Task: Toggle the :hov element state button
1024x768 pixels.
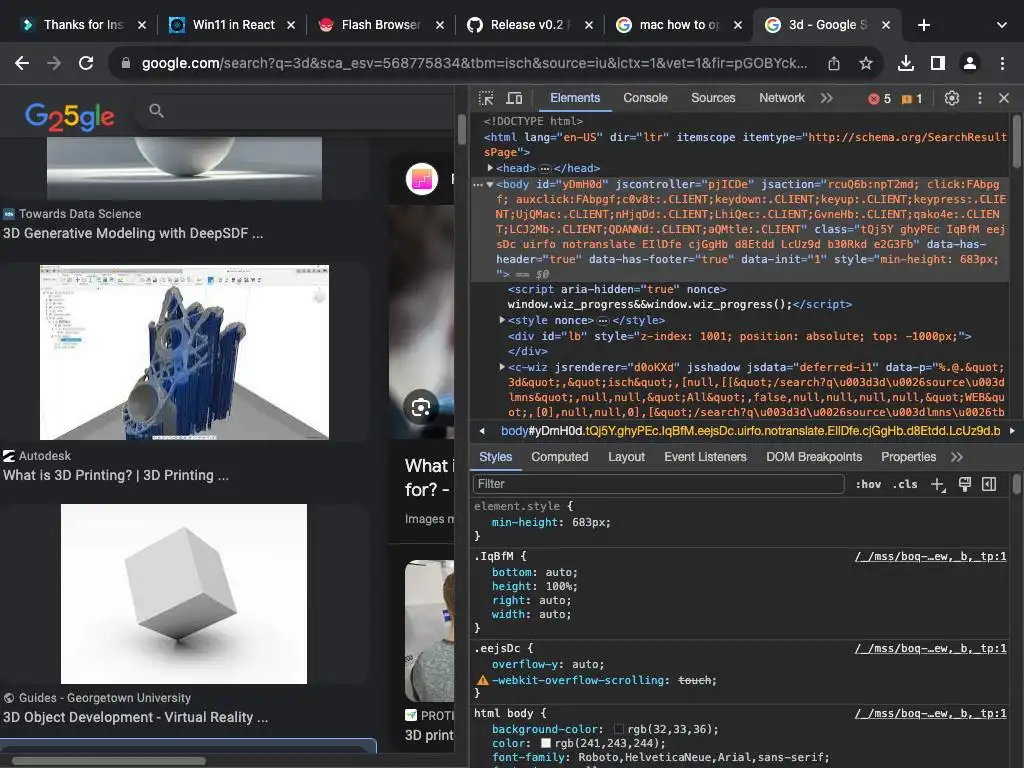Action: (x=868, y=485)
